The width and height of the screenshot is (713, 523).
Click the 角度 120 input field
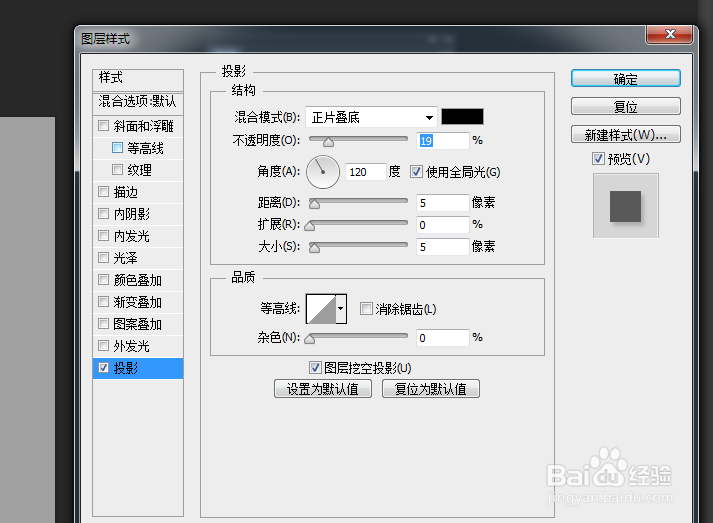[x=366, y=172]
